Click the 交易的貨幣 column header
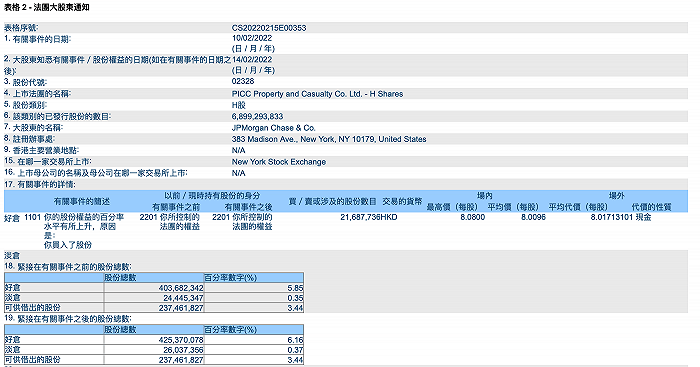The image size is (700, 367). click(x=402, y=201)
